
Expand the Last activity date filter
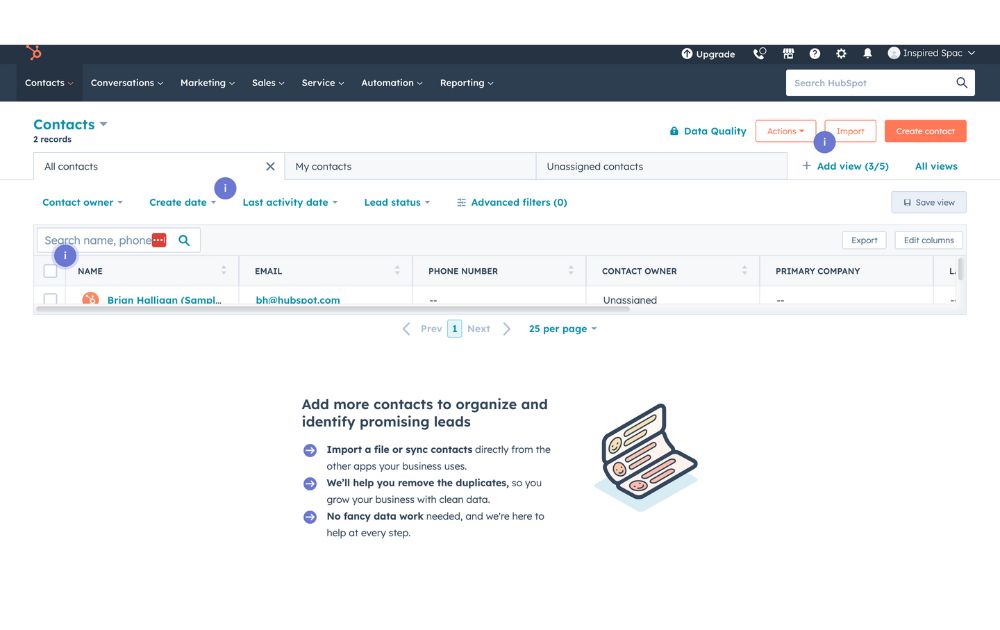[290, 203]
